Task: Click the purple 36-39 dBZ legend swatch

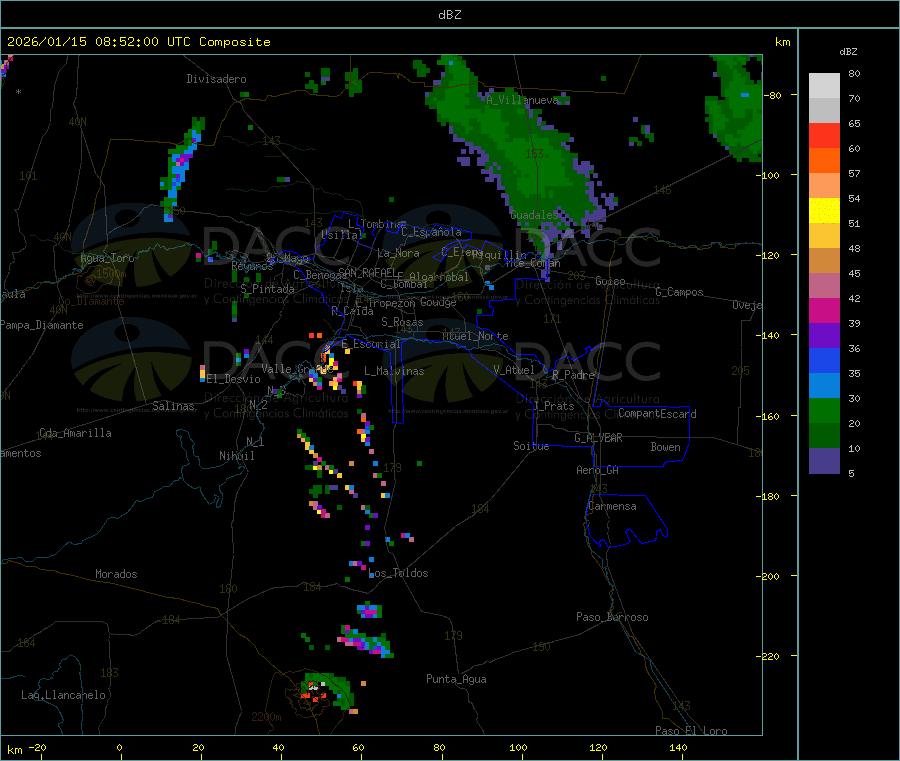Action: click(x=824, y=336)
